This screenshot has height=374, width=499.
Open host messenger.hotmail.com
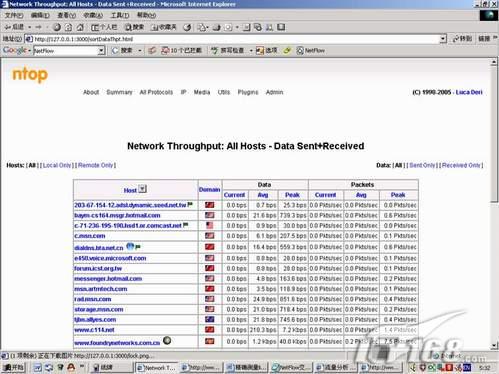(108, 279)
